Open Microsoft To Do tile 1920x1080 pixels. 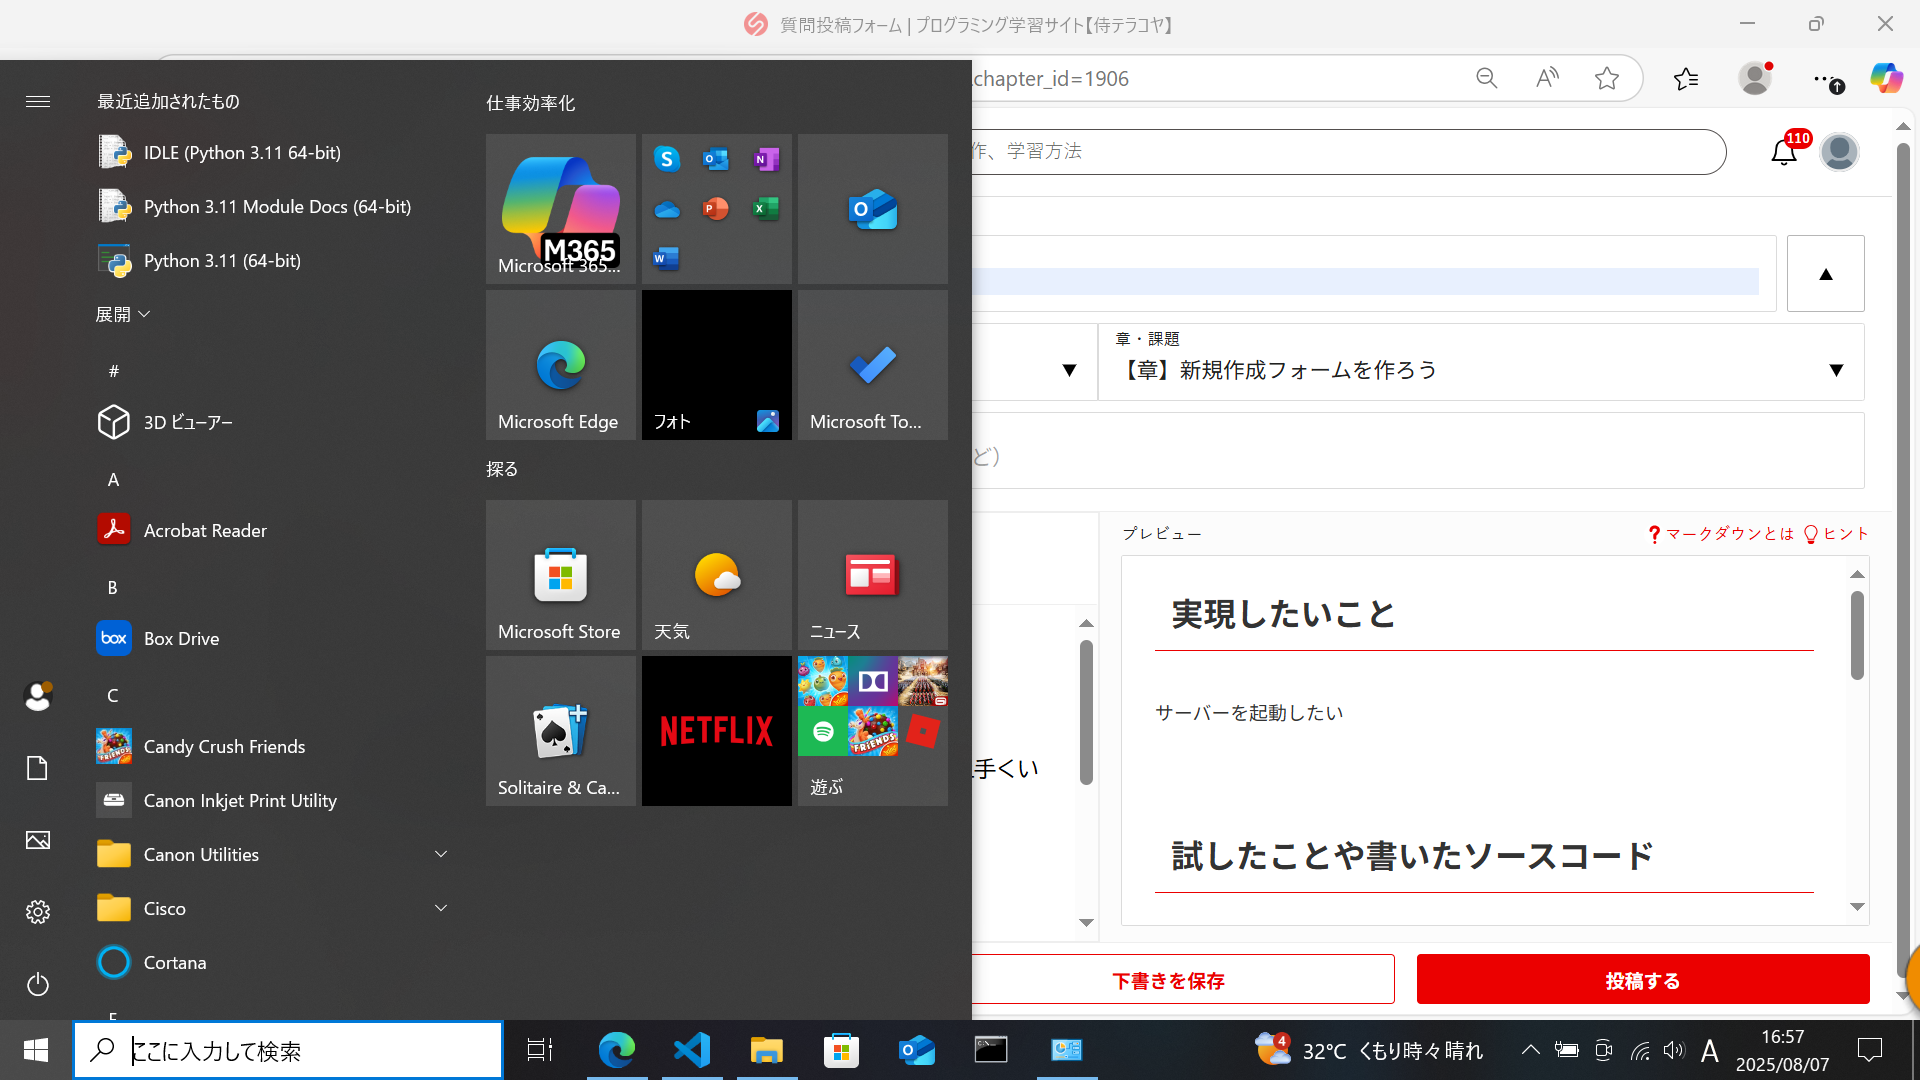[x=873, y=365]
